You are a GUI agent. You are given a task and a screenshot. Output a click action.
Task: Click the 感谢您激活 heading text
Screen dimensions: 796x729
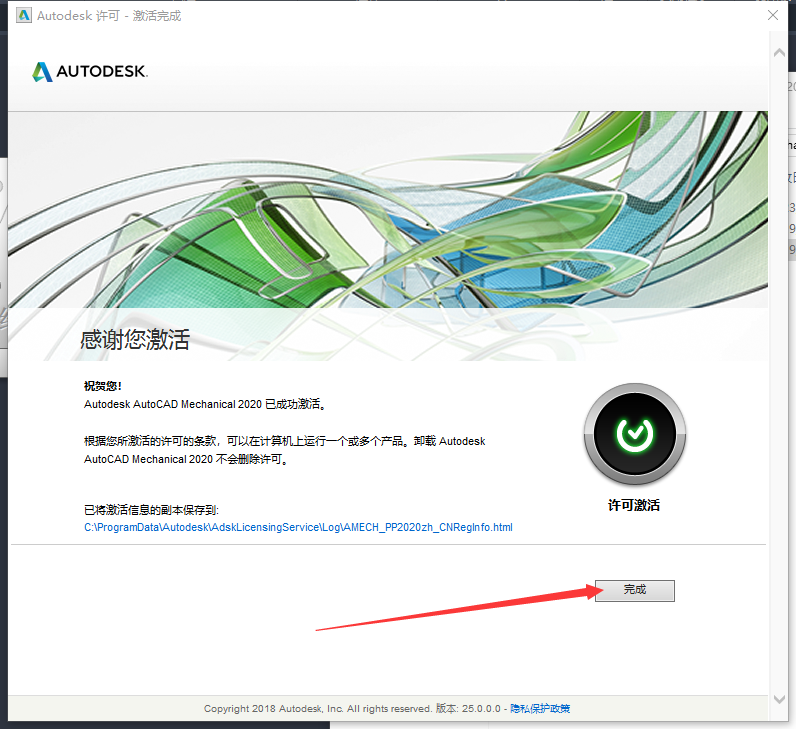pyautogui.click(x=135, y=339)
